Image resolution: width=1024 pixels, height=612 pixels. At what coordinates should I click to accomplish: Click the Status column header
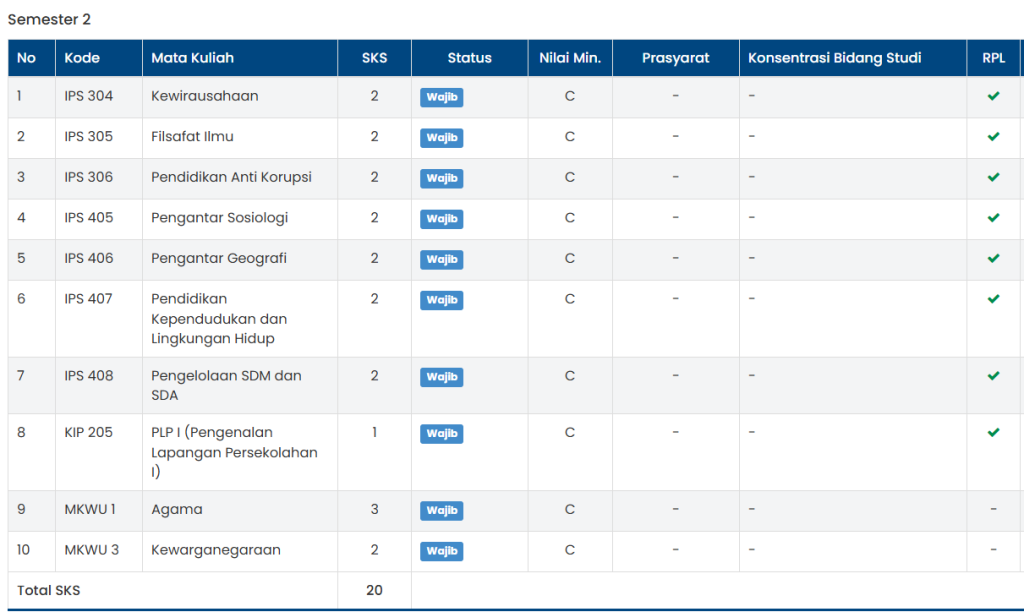(470, 58)
